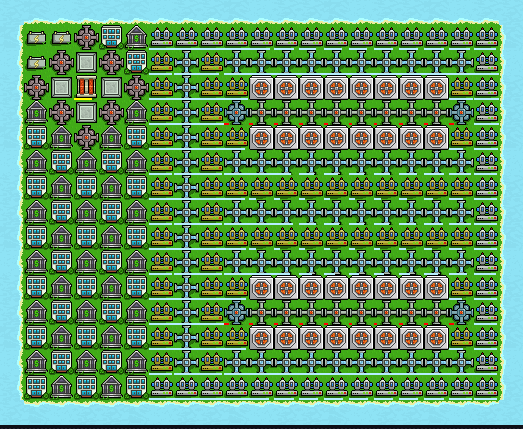Select the battery directly beneath the corner battery

click(x=36, y=63)
